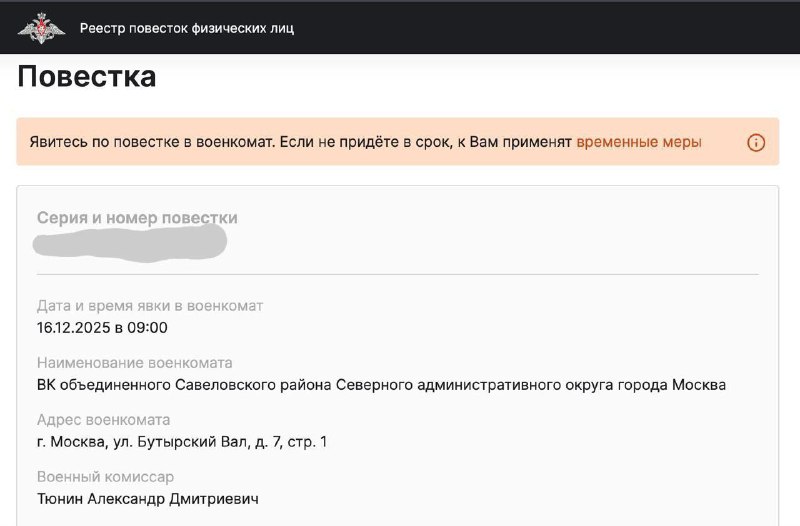This screenshot has height=526, width=800.
Task: Click the redacted summons number
Action: [x=130, y=243]
